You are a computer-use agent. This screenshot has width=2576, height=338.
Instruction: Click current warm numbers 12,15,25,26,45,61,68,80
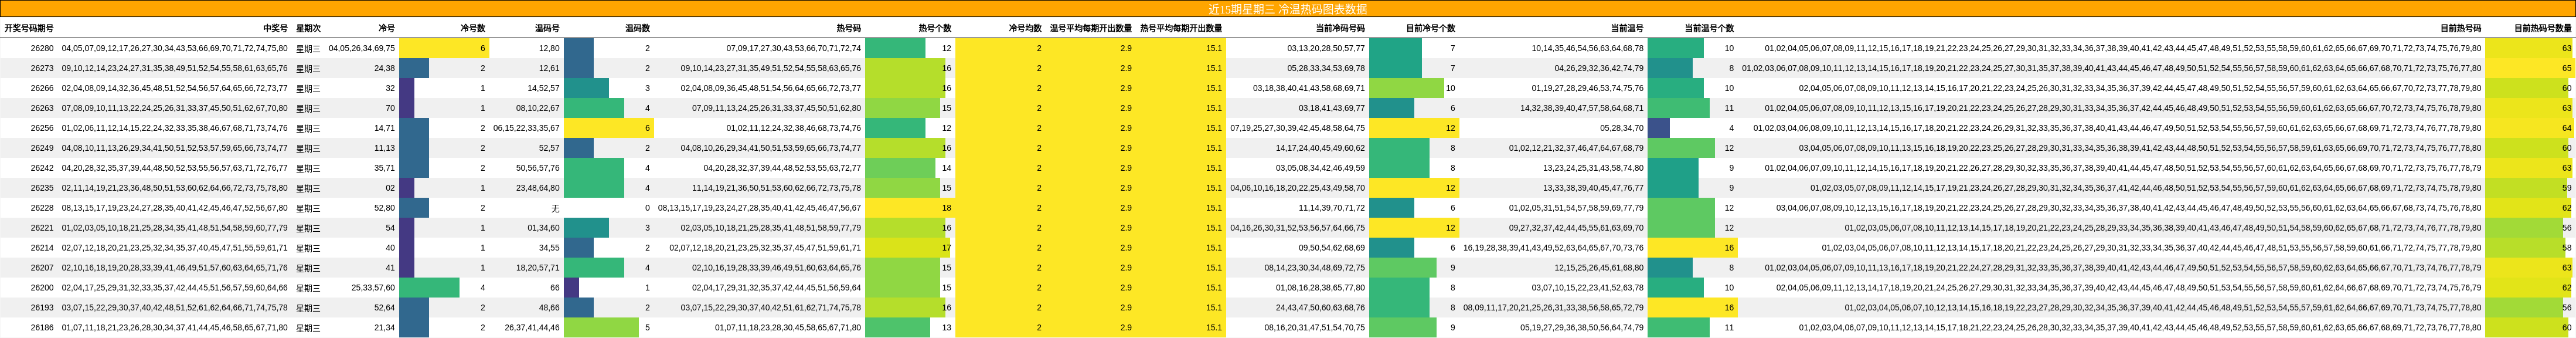[1599, 267]
